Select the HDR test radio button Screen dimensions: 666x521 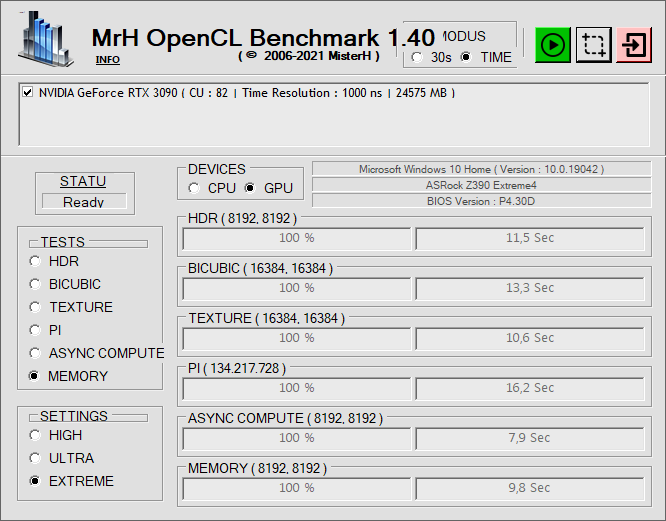(35, 261)
